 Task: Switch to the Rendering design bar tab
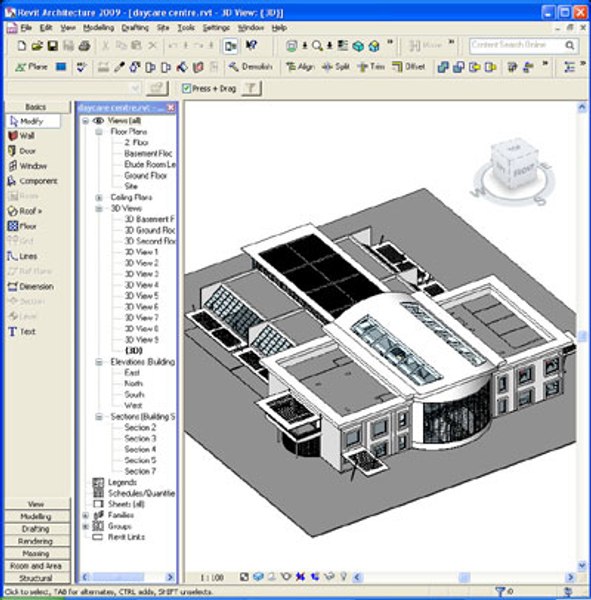(36, 541)
